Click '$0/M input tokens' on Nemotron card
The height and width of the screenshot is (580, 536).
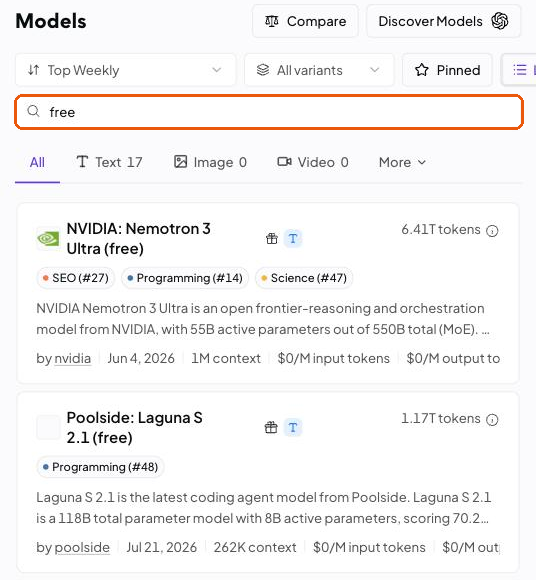(x=334, y=358)
